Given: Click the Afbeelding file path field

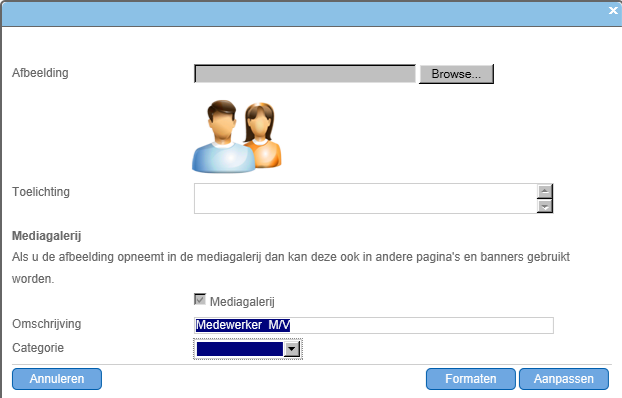Looking at the screenshot, I should 305,74.
